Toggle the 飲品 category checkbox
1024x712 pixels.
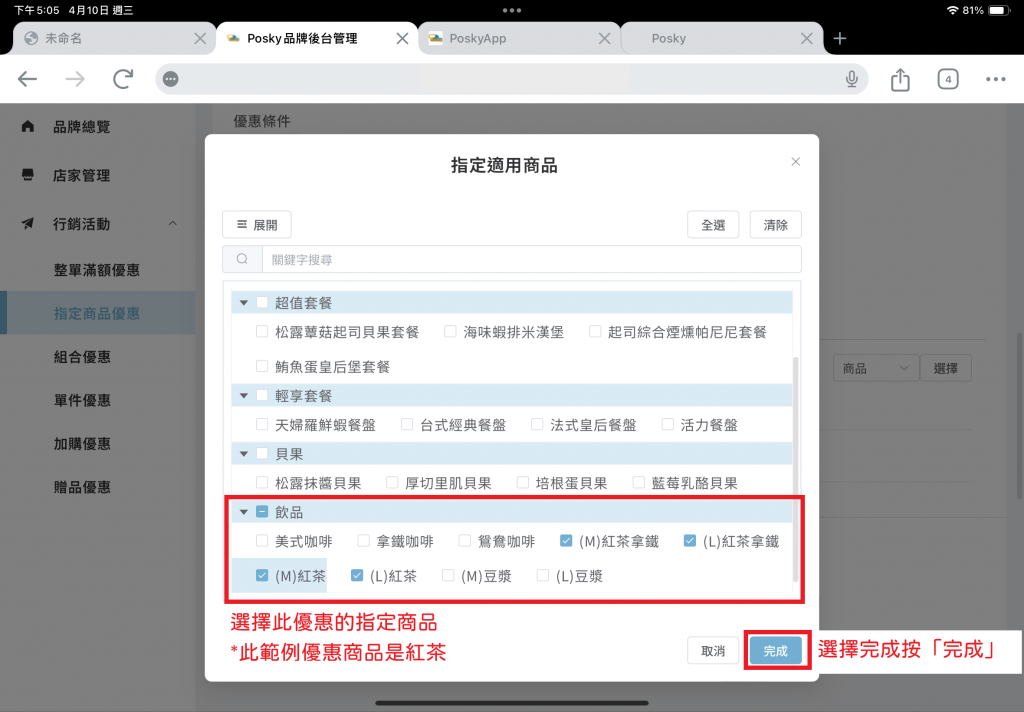click(x=262, y=511)
